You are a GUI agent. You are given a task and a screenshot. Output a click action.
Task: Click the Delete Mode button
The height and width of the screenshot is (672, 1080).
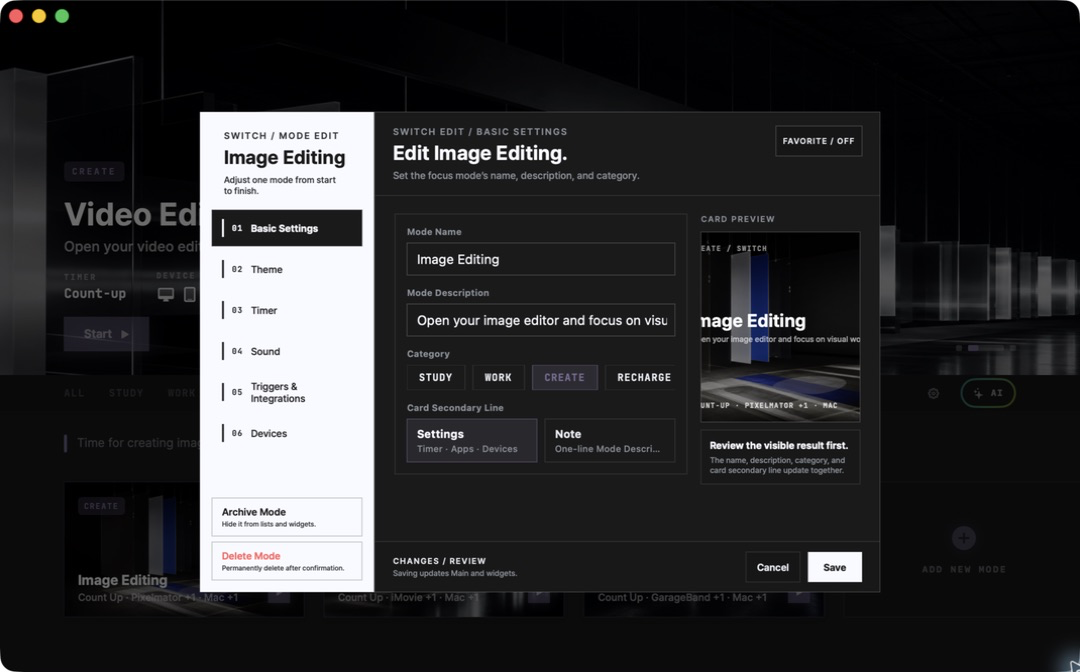tap(287, 561)
